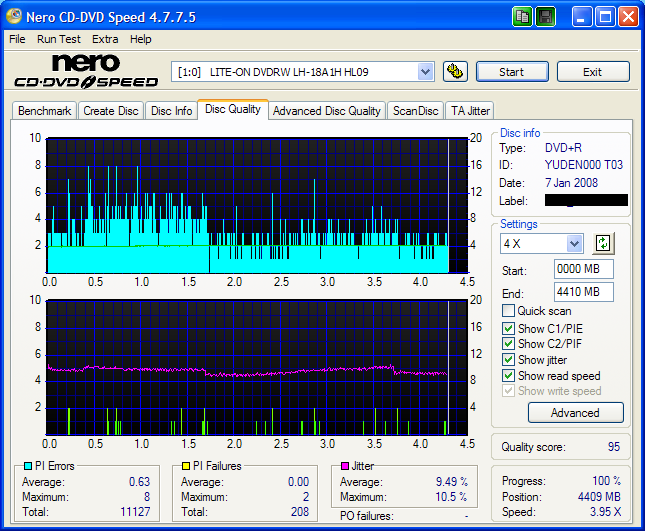Click the green refresh icon in Settings
Image resolution: width=645 pixels, height=531 pixels.
pyautogui.click(x=603, y=243)
